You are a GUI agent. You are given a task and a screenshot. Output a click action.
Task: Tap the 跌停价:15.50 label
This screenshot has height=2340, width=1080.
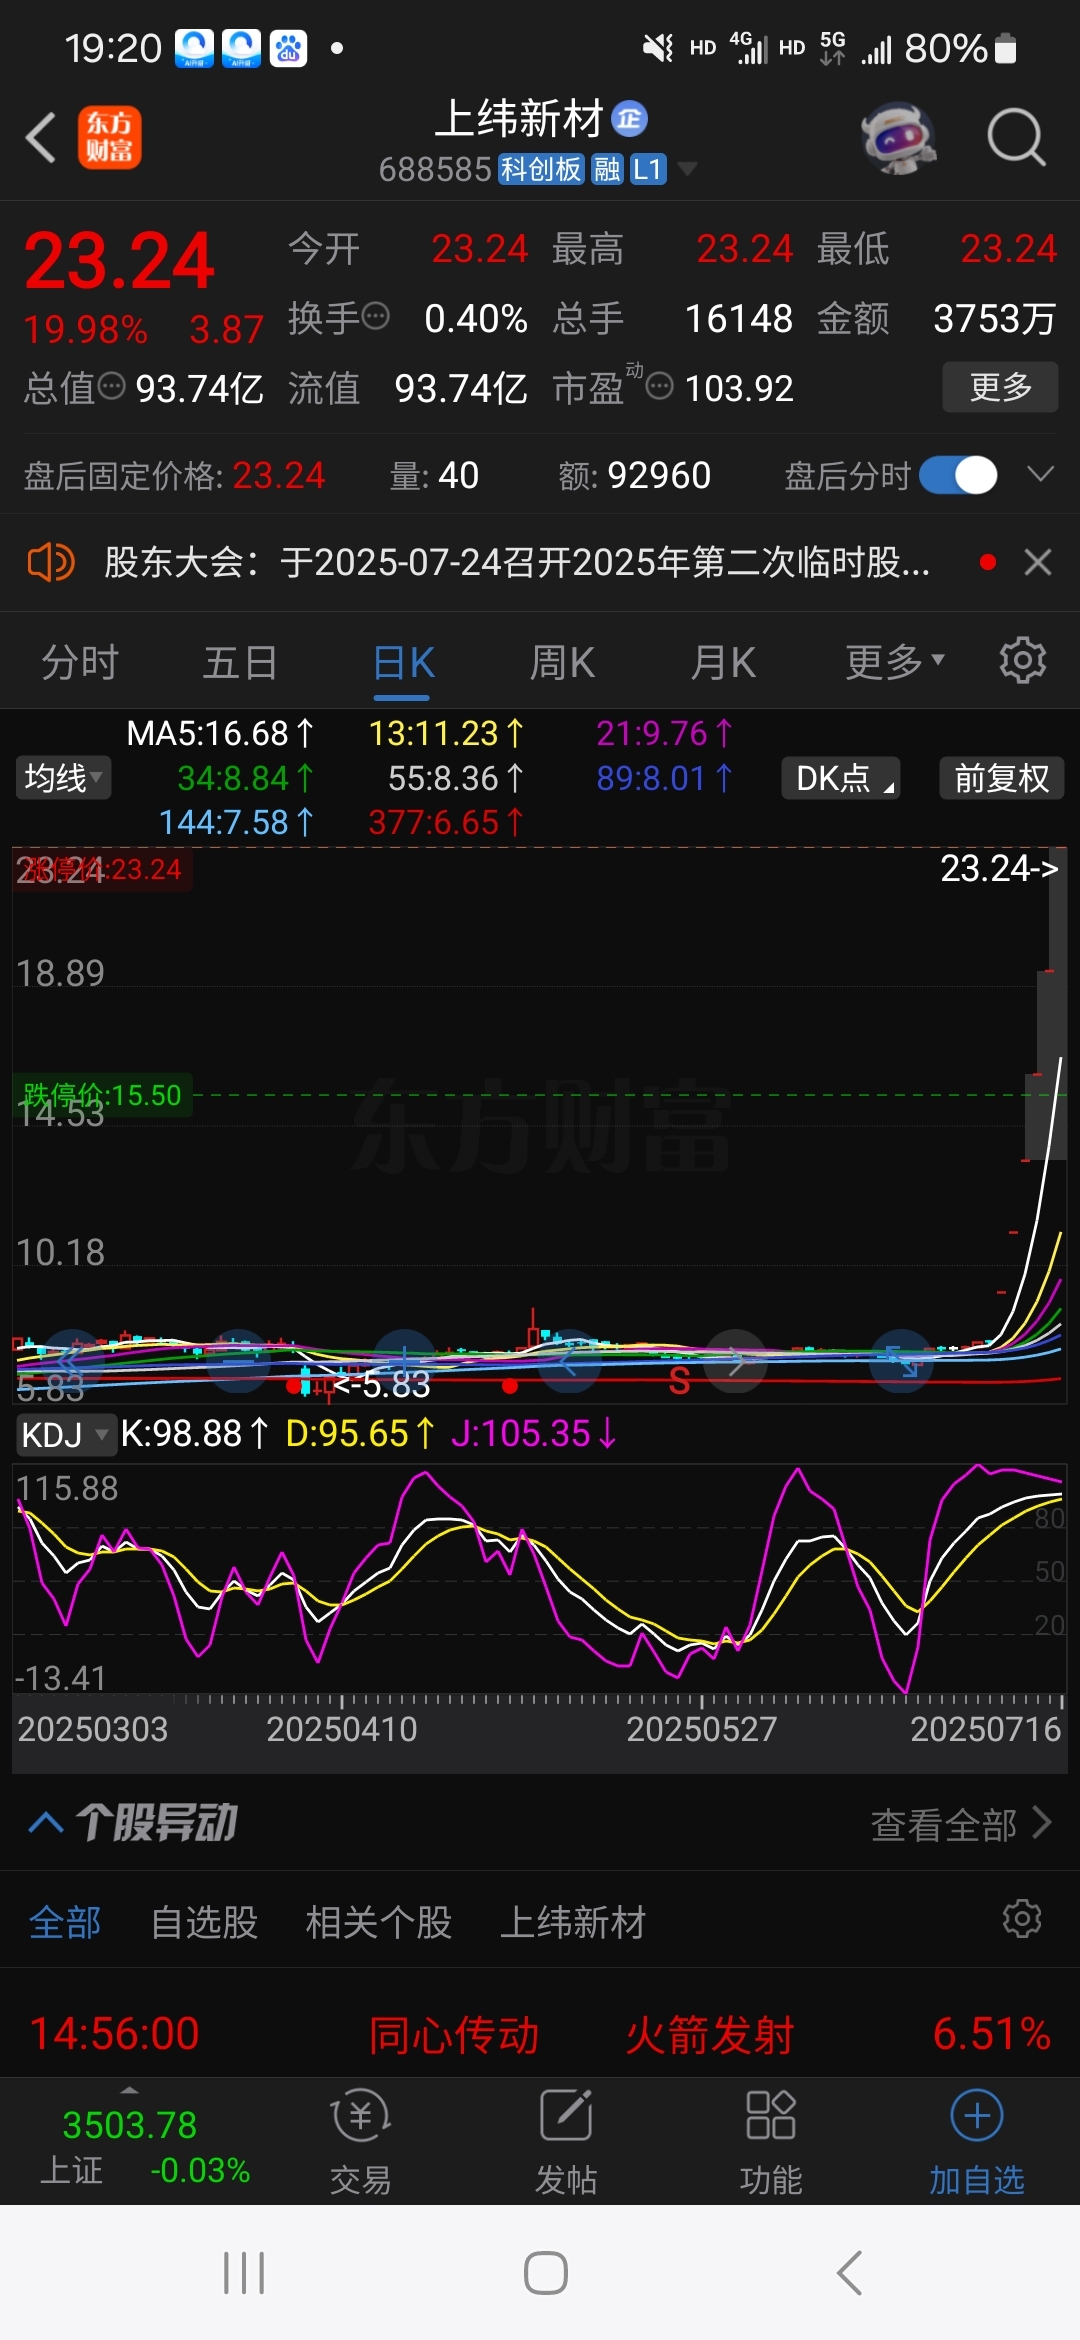[x=103, y=1095]
